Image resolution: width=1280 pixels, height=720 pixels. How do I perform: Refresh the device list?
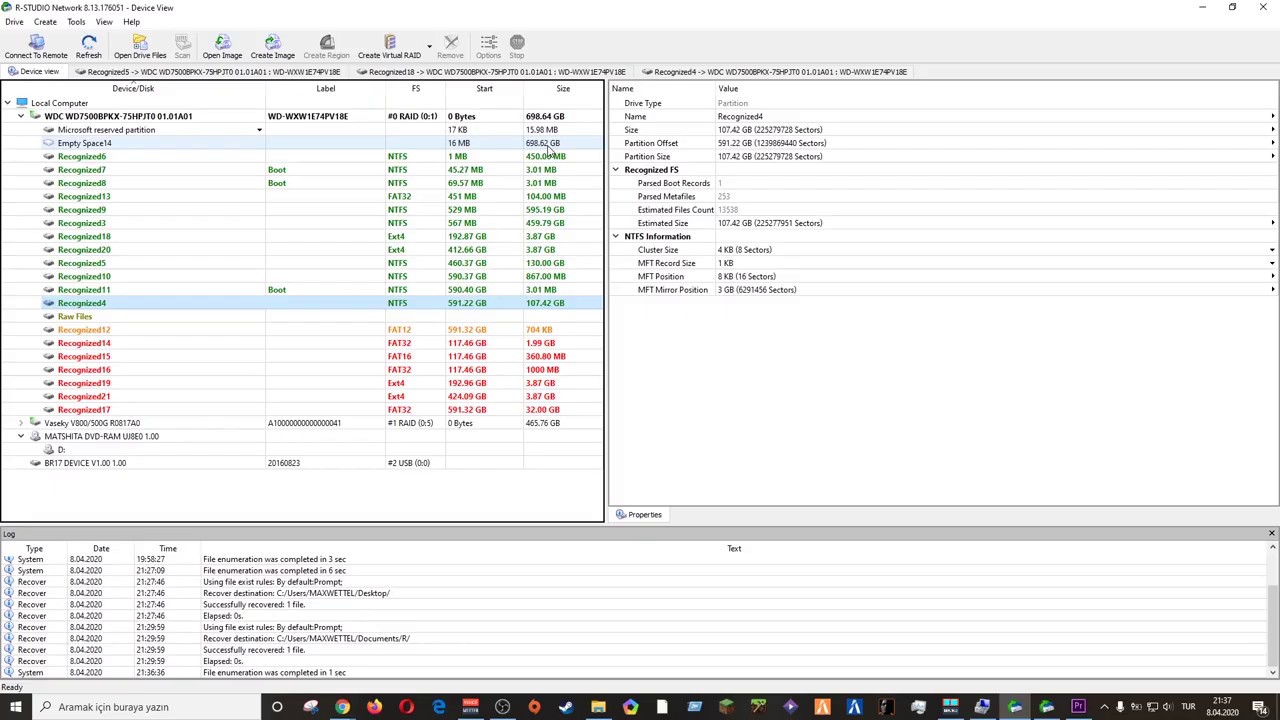[88, 47]
